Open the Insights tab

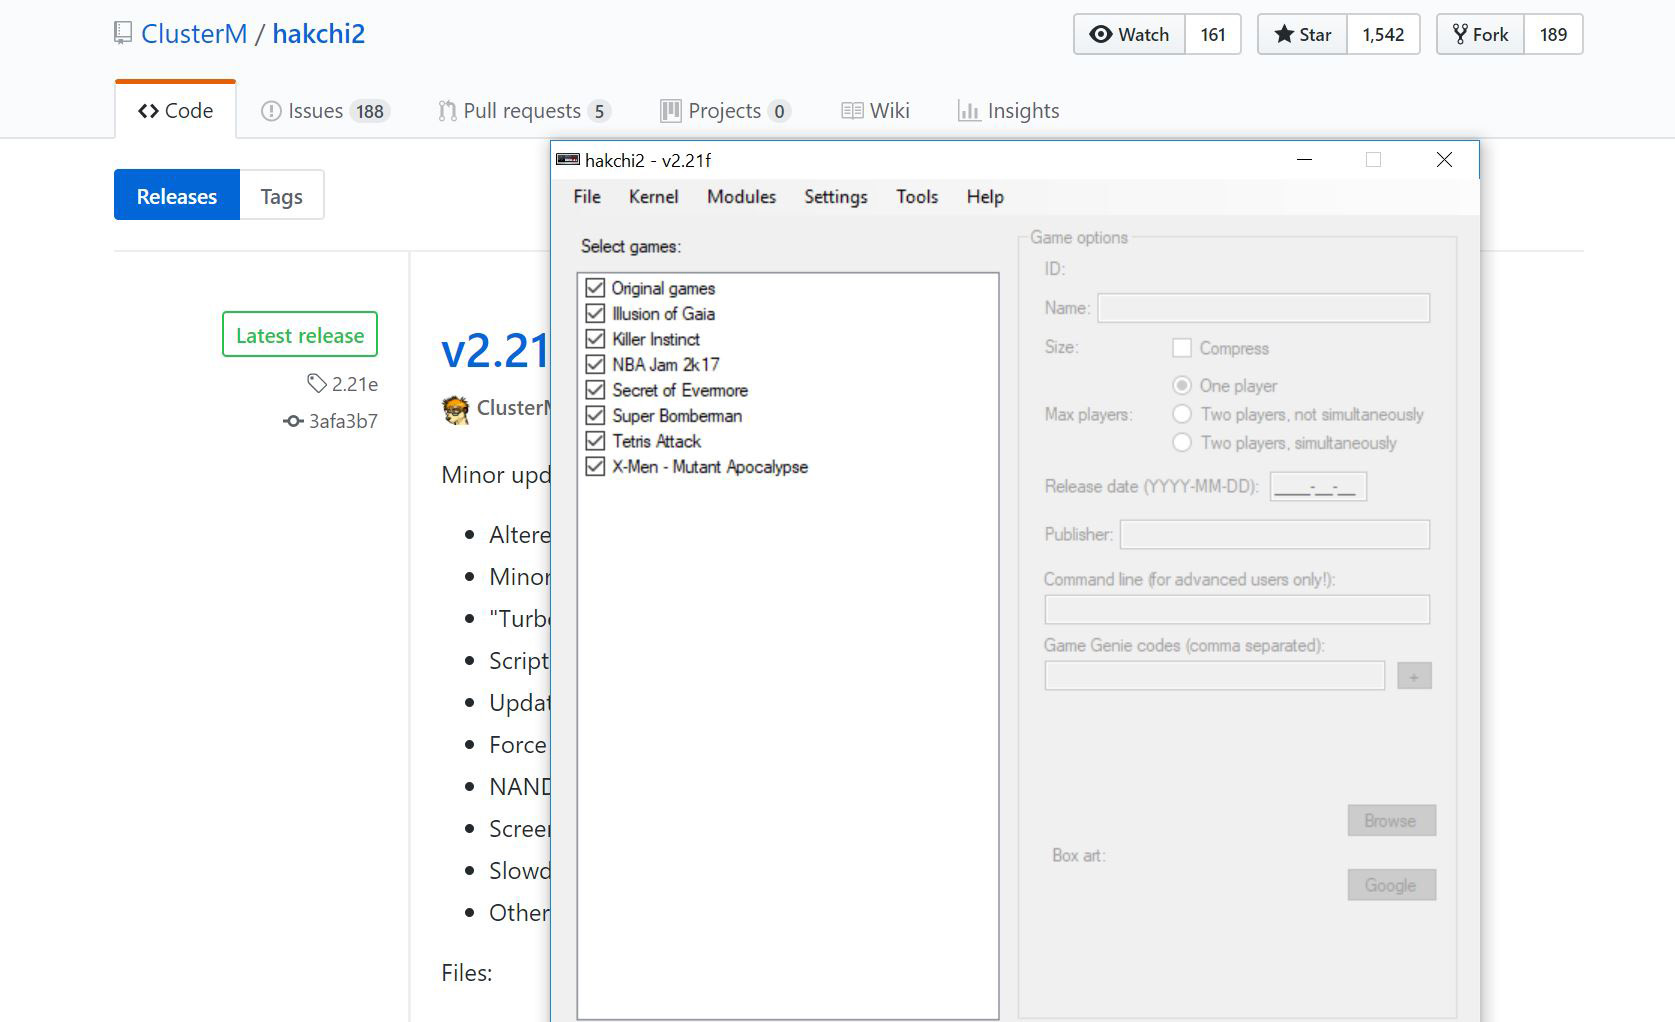click(1008, 111)
